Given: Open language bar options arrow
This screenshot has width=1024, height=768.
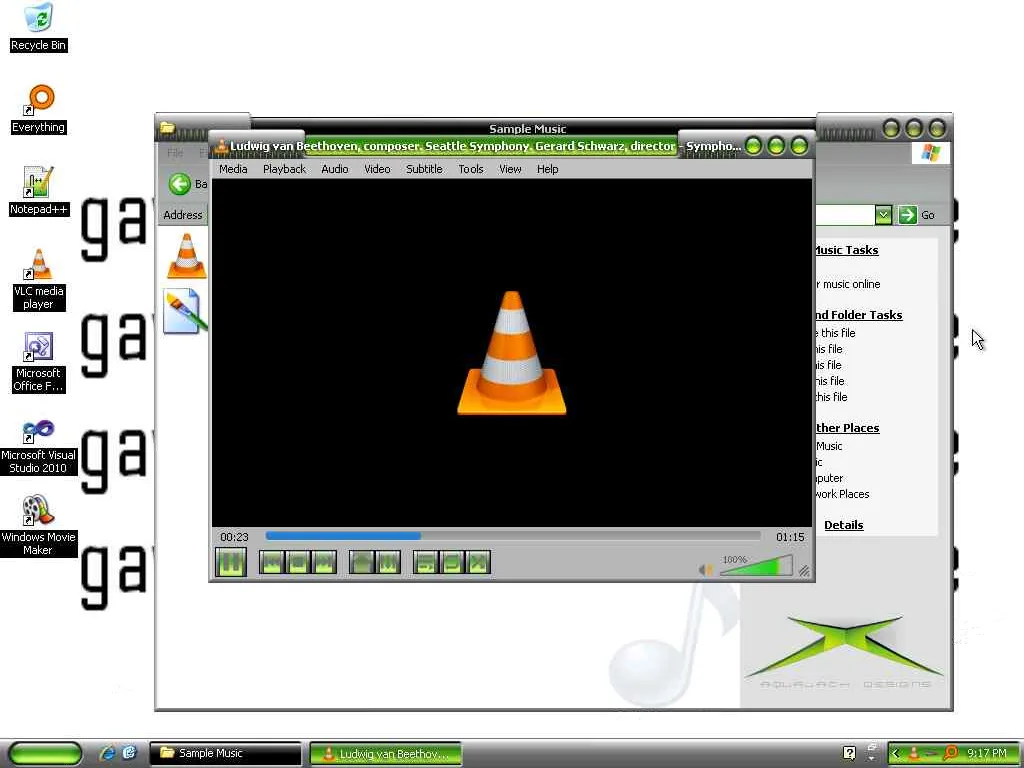Looking at the screenshot, I should [x=871, y=758].
